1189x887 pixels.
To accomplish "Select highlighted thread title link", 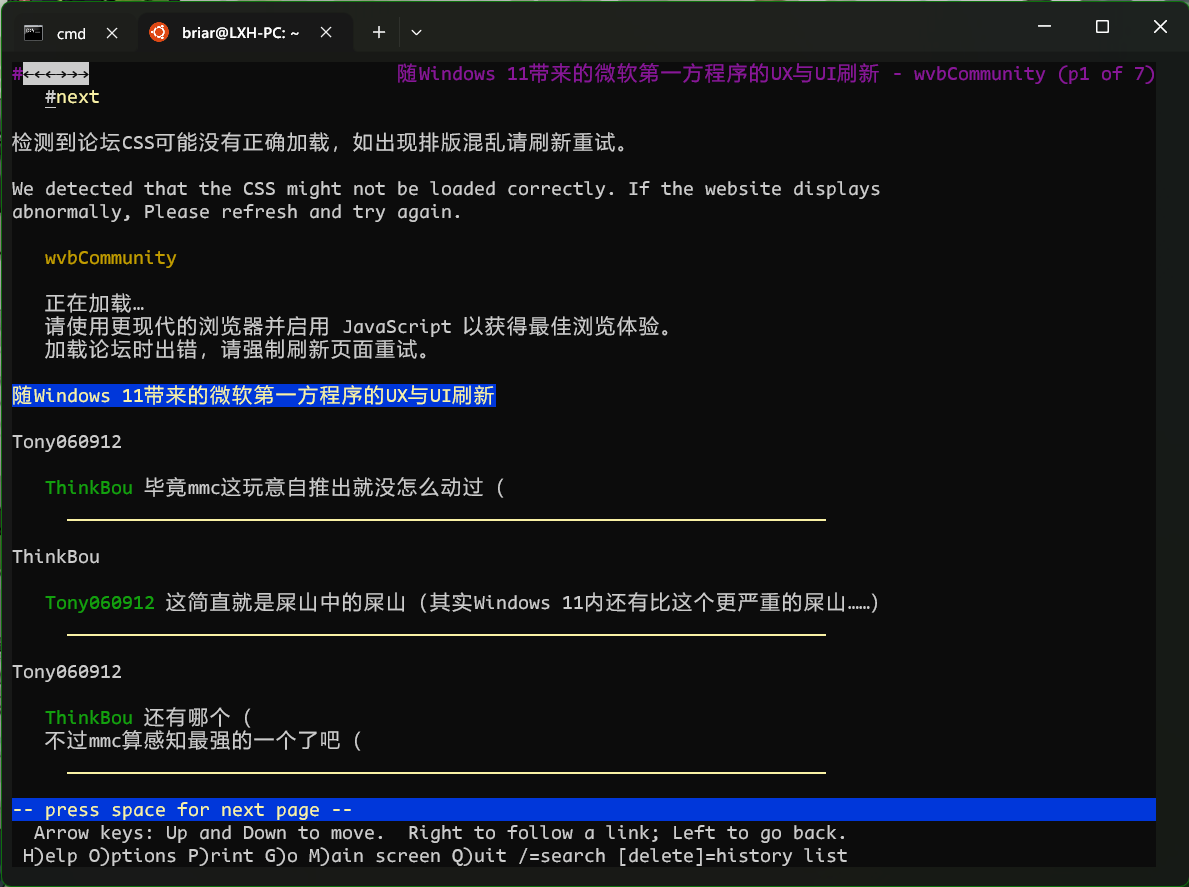I will (254, 396).
